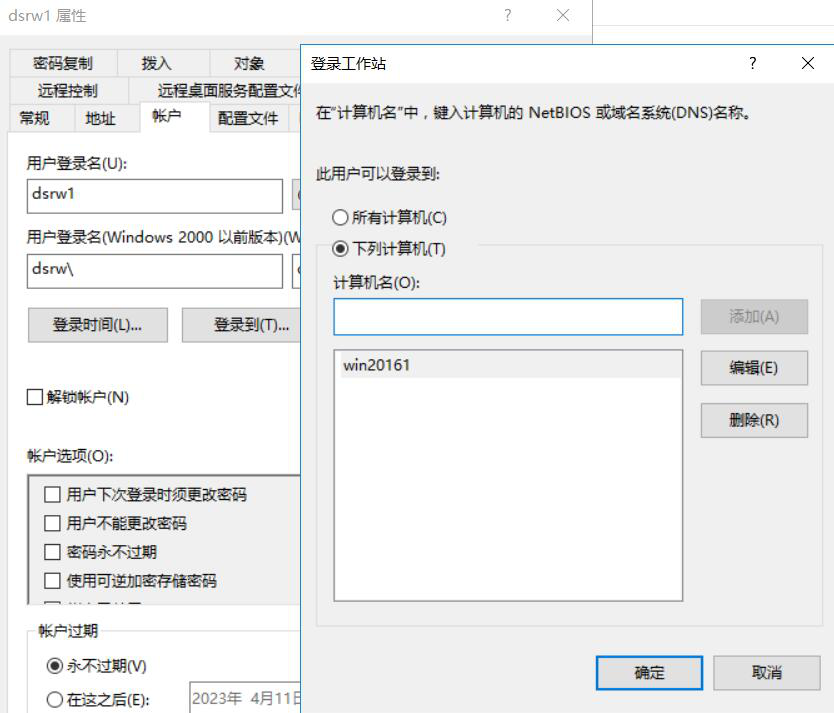This screenshot has height=713, width=834.
Task: Switch to 常规 tab
Action: click(x=41, y=118)
